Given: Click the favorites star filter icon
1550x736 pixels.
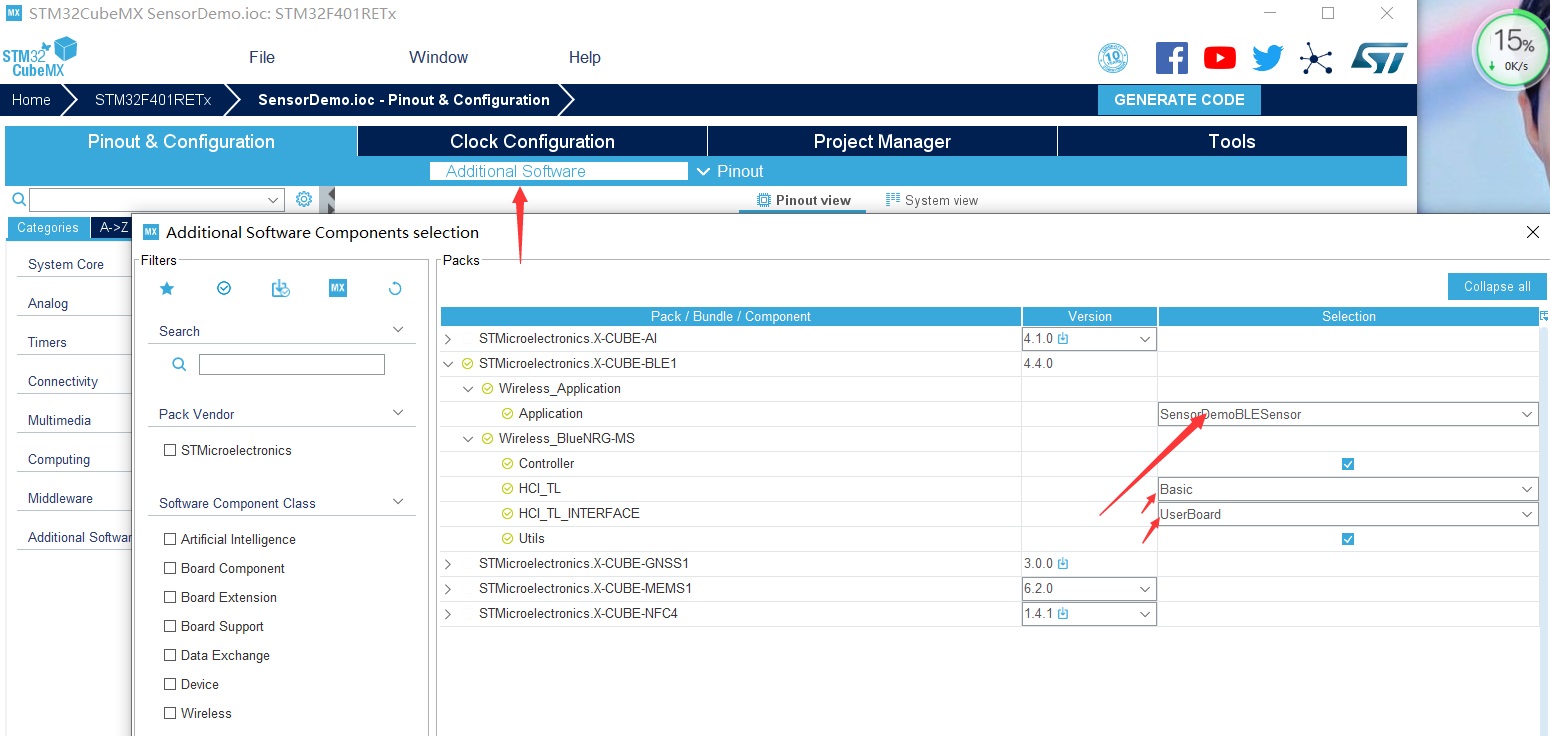Looking at the screenshot, I should pos(167,288).
